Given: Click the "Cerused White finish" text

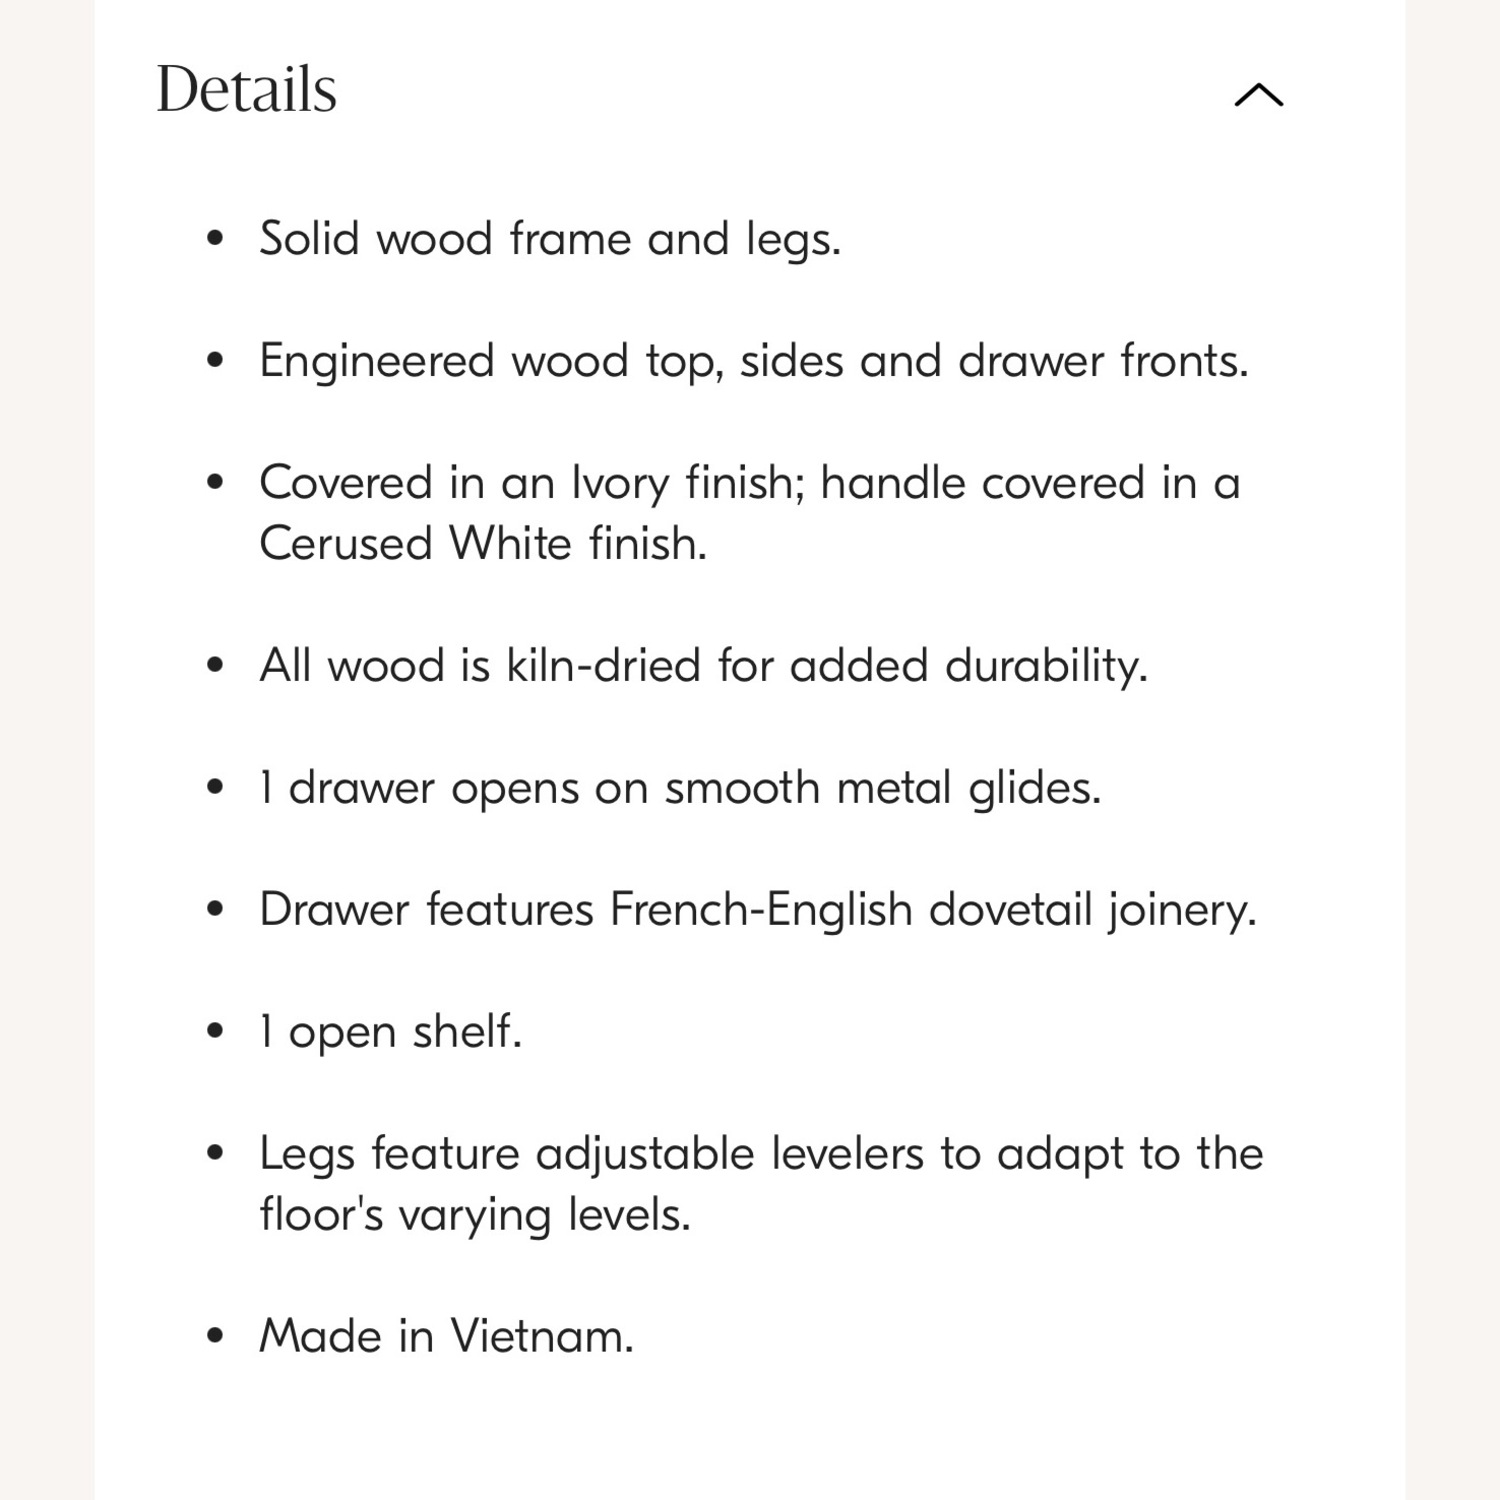Looking at the screenshot, I should [x=483, y=544].
